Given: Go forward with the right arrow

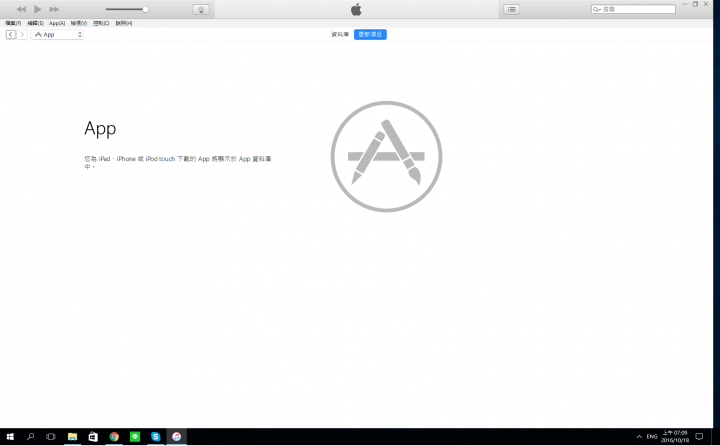Looking at the screenshot, I should [22, 34].
